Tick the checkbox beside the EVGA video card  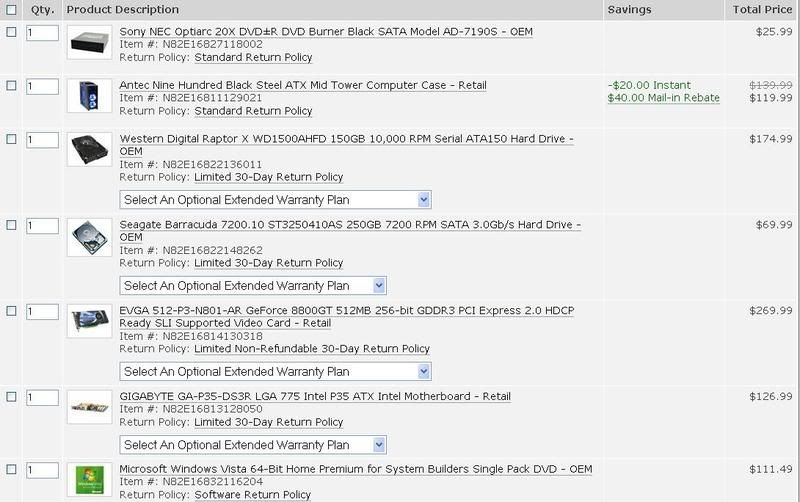(x=11, y=311)
